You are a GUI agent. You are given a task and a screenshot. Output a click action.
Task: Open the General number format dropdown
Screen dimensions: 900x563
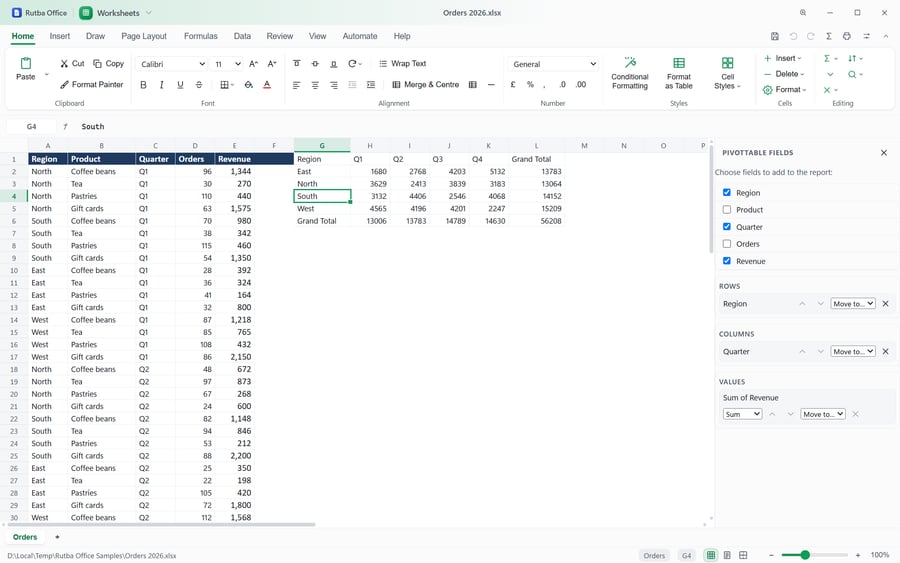[553, 64]
